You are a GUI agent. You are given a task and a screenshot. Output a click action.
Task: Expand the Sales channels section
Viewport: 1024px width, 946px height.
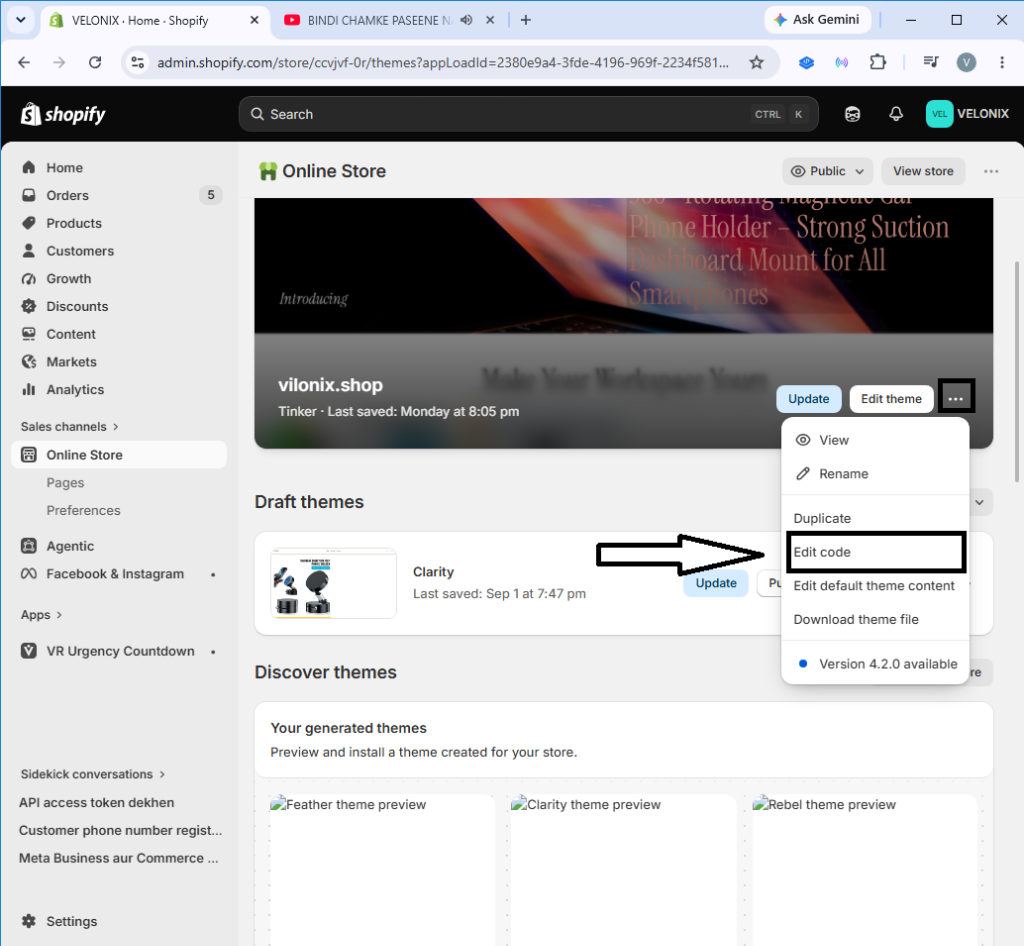pos(70,427)
